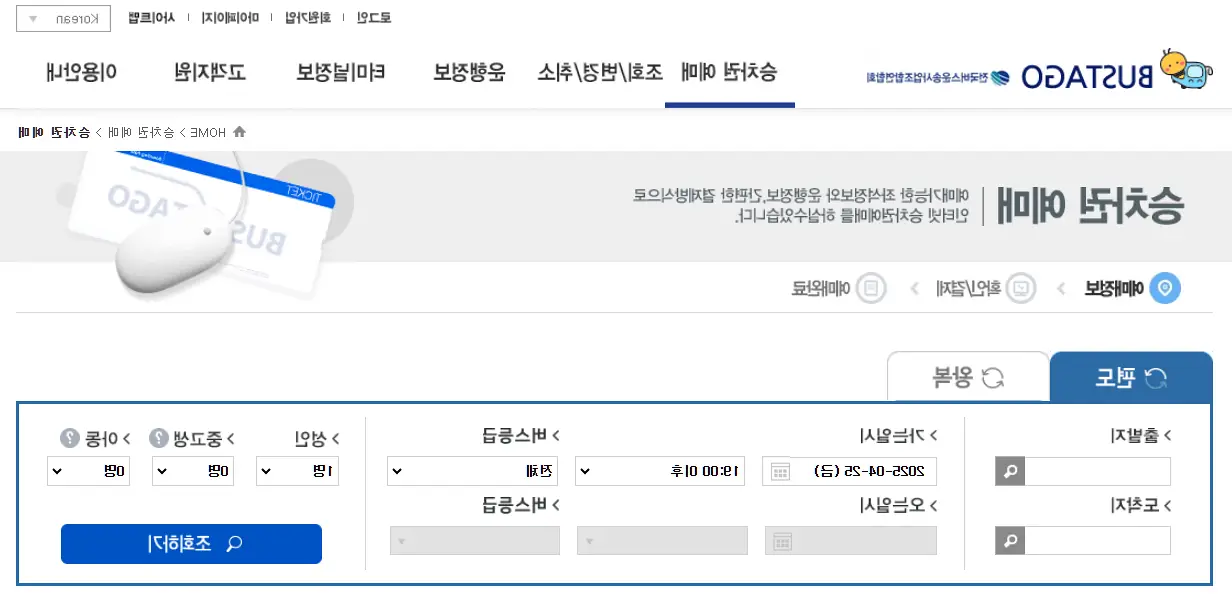Open the 조회/변경/취소 menu

click(600, 72)
